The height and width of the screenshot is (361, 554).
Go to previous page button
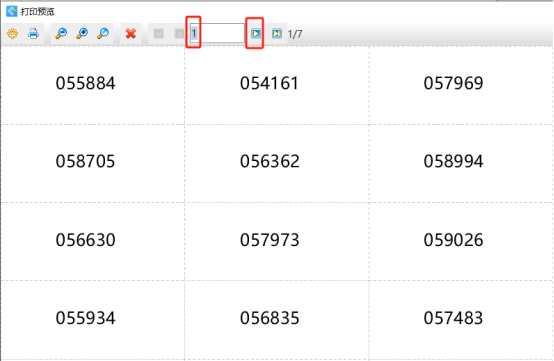[x=179, y=34]
